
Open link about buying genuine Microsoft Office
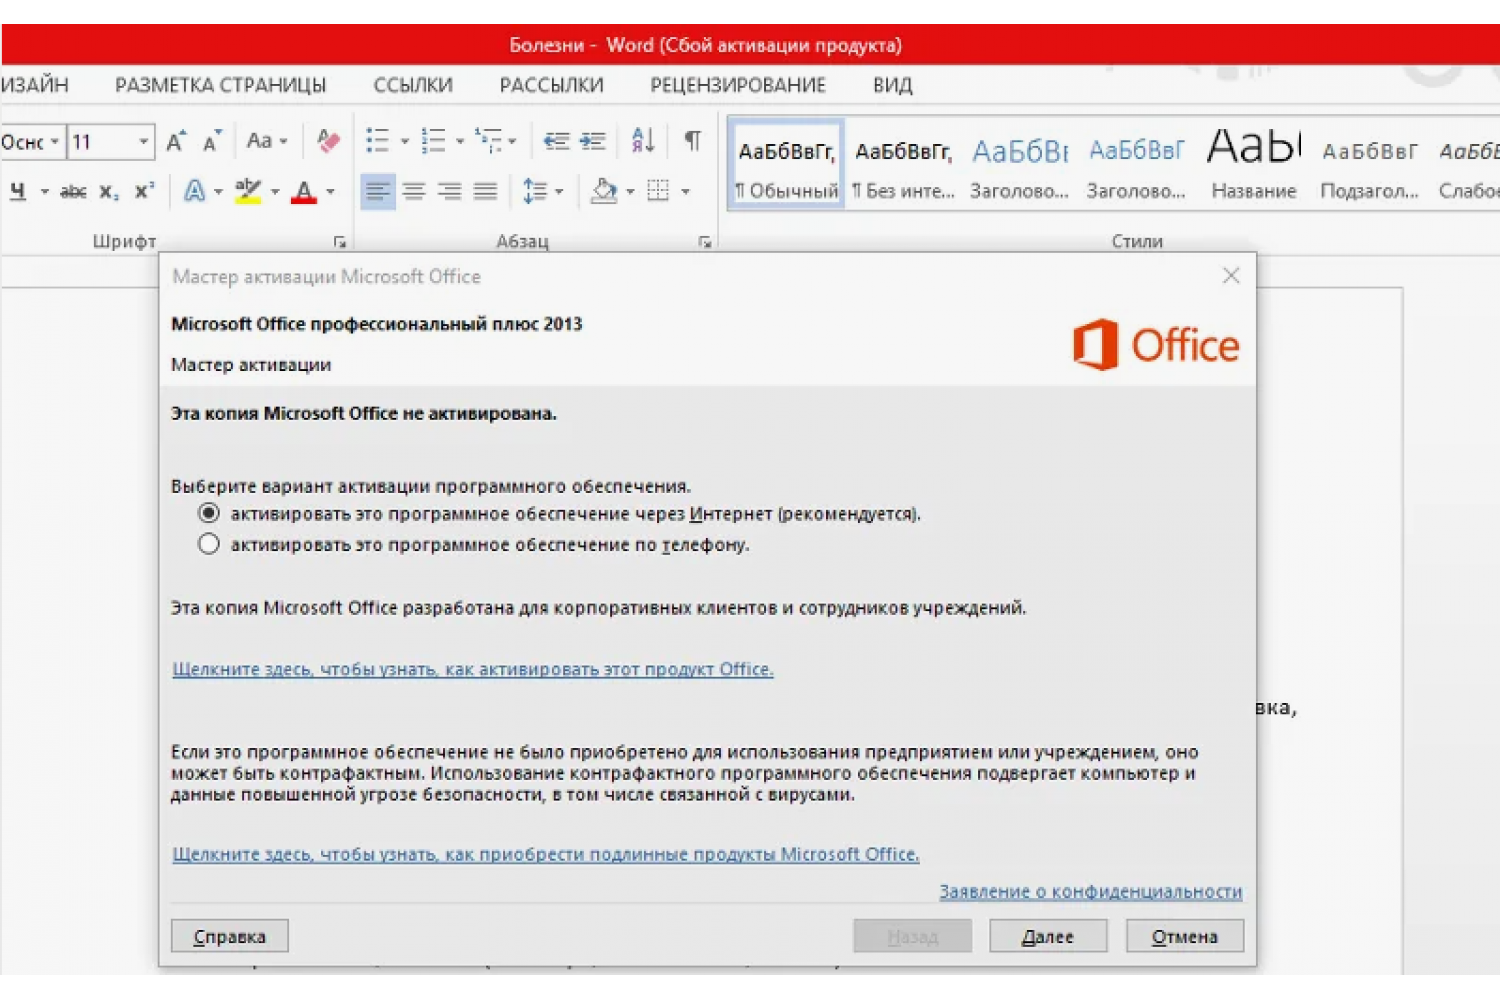[x=546, y=854]
